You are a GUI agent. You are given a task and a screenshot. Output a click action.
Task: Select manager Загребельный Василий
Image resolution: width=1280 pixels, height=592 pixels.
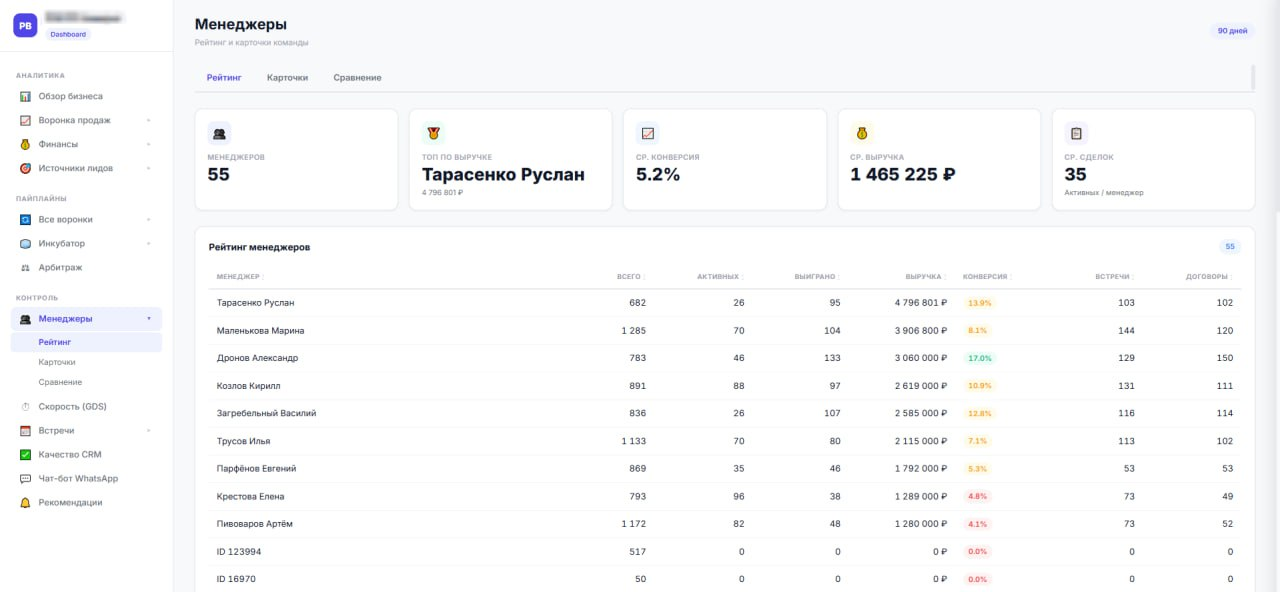point(266,413)
